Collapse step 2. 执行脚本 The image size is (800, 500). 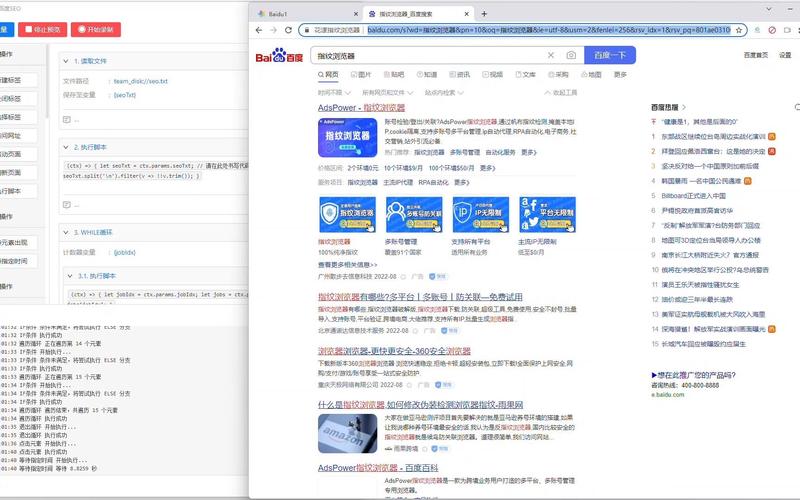tap(66, 147)
